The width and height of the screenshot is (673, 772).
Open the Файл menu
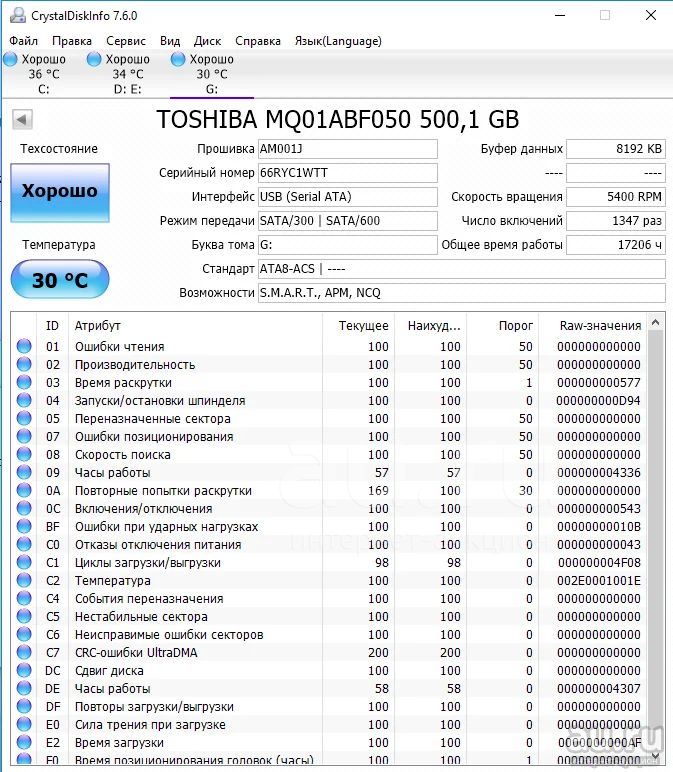pos(24,41)
